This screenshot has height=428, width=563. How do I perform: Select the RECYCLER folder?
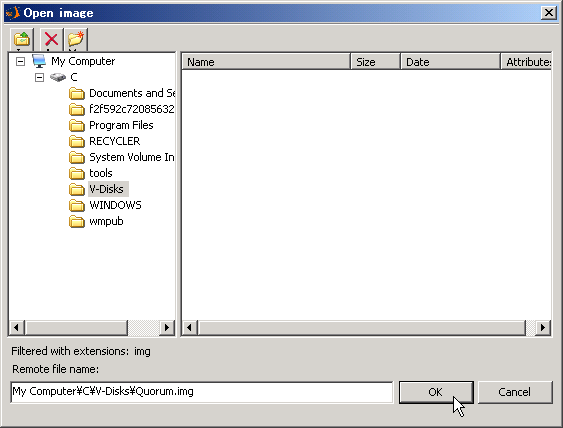[104, 141]
